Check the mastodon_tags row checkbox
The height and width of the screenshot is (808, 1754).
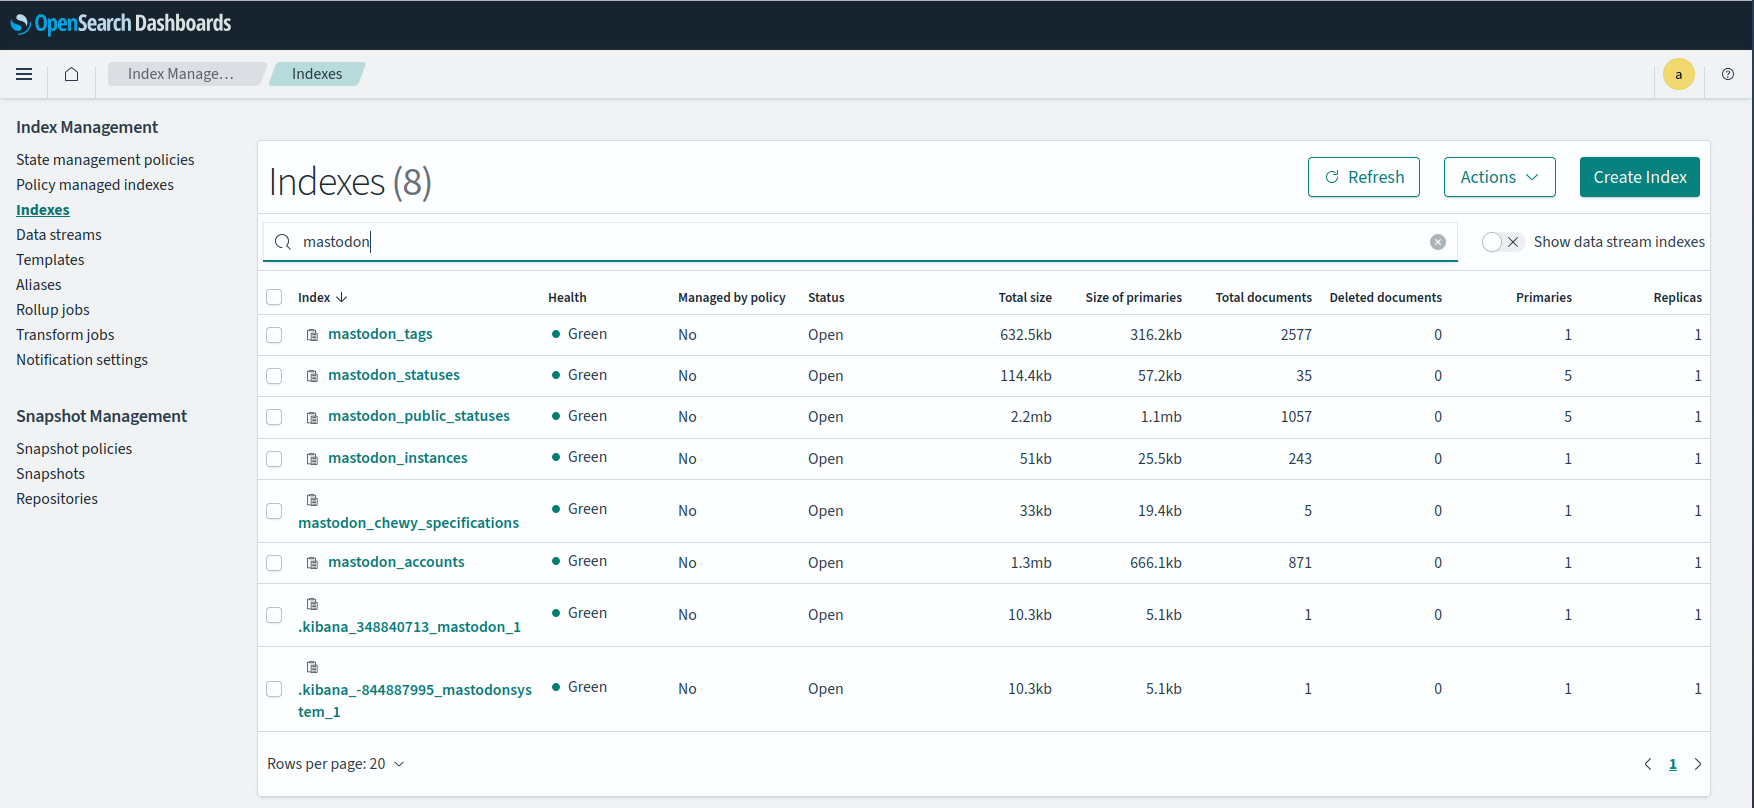point(274,335)
